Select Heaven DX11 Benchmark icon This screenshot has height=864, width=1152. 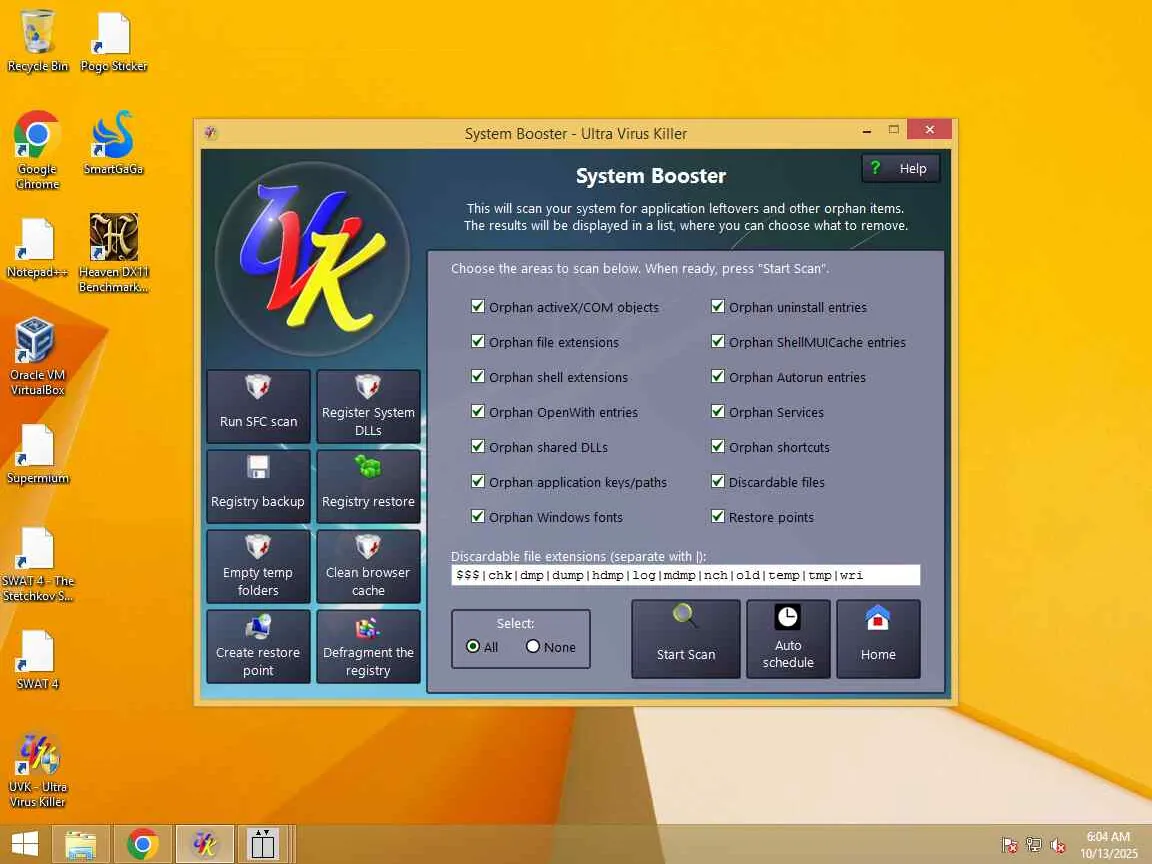click(114, 253)
